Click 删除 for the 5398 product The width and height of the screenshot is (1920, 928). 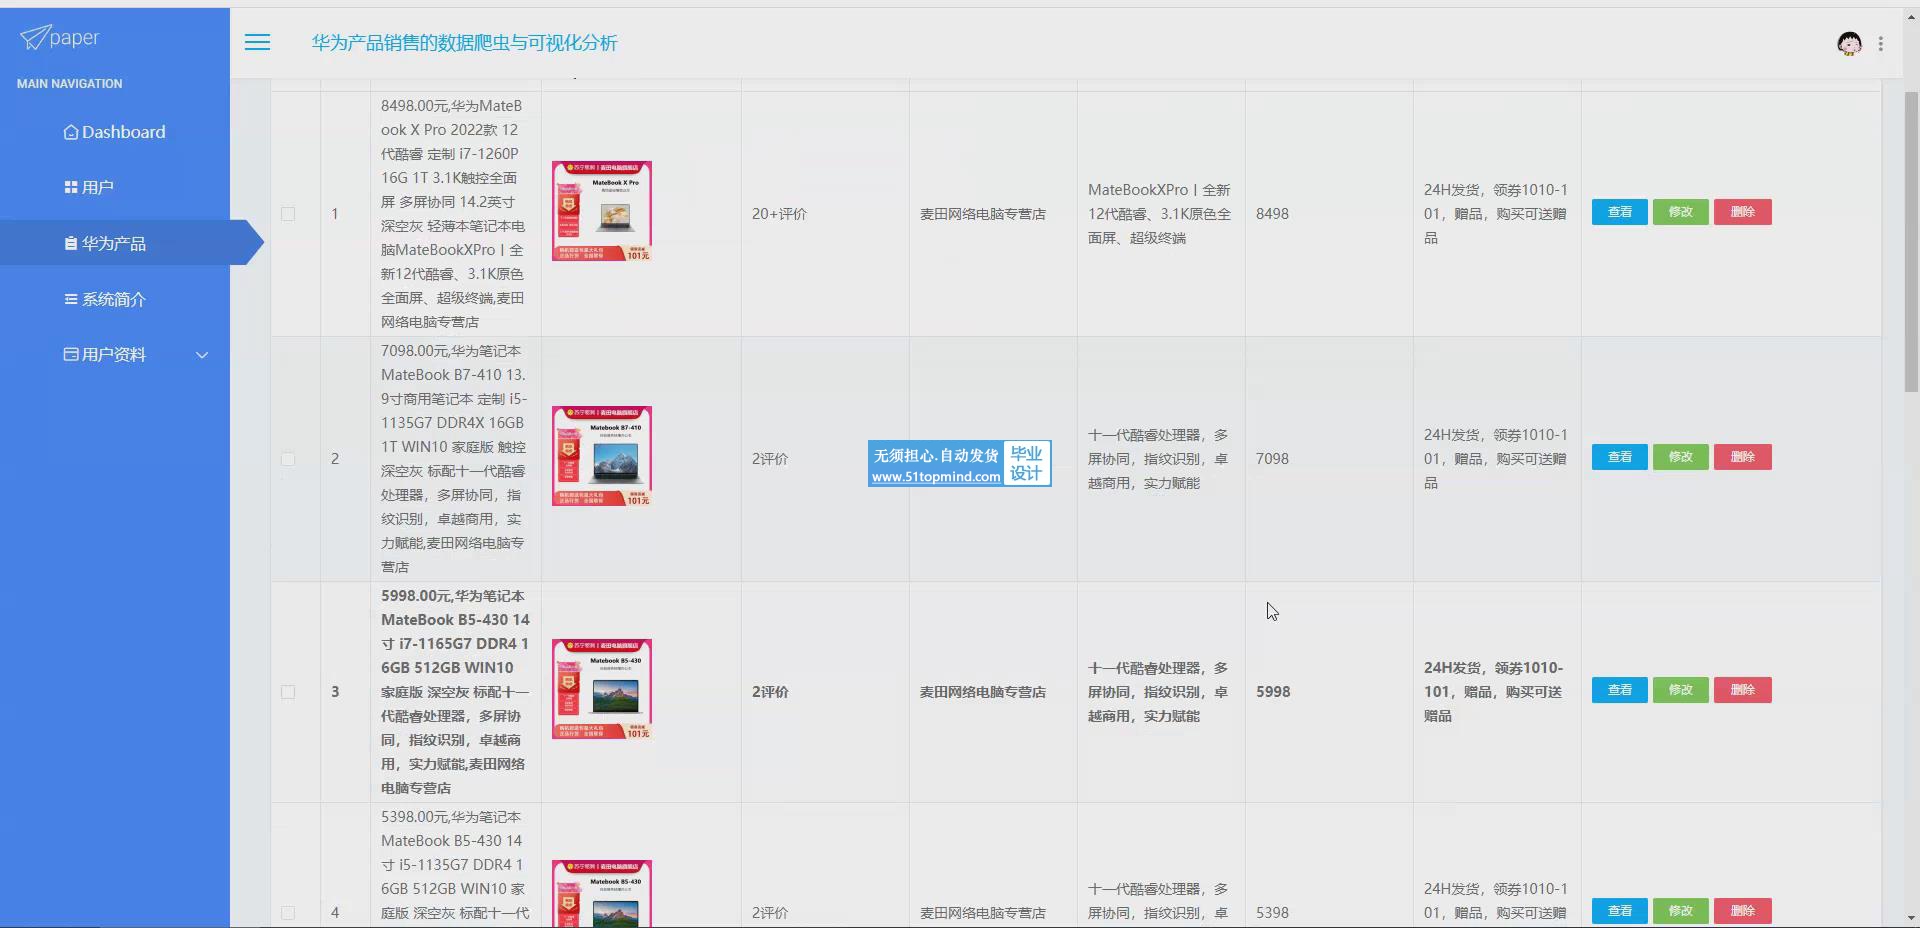(1743, 911)
